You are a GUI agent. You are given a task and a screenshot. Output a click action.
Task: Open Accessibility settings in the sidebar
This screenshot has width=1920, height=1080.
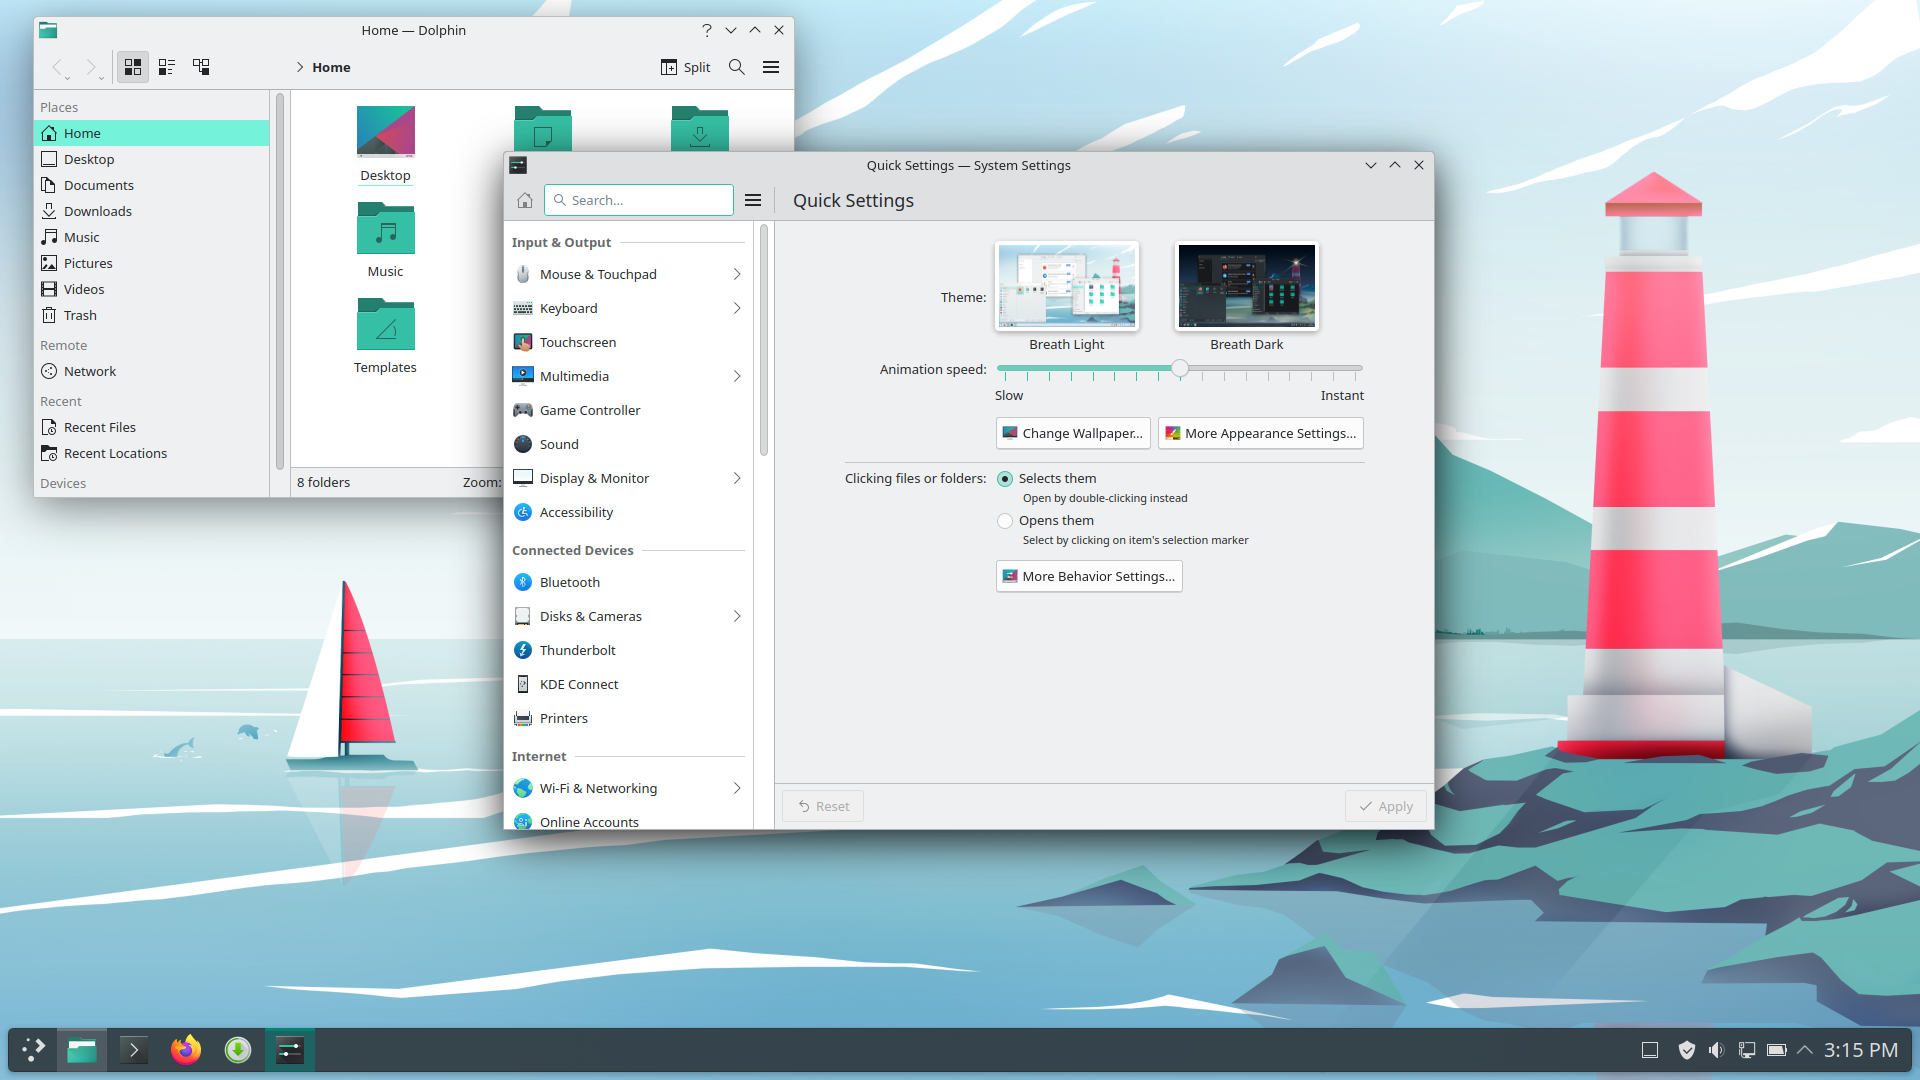point(628,512)
